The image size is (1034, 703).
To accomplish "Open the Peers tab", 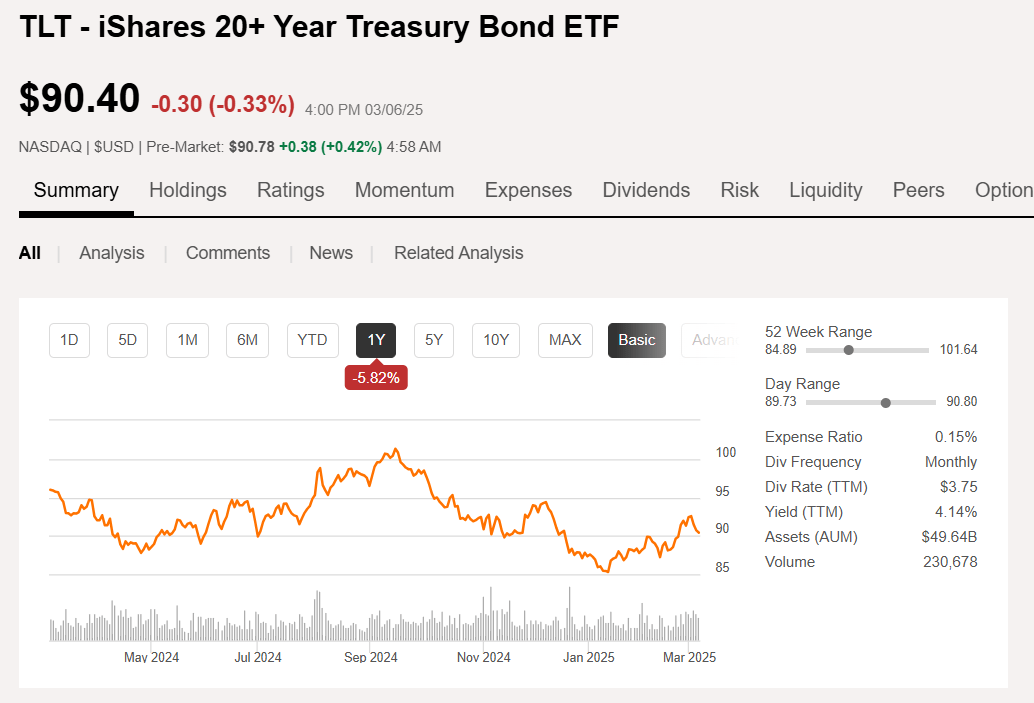I will coord(917,189).
